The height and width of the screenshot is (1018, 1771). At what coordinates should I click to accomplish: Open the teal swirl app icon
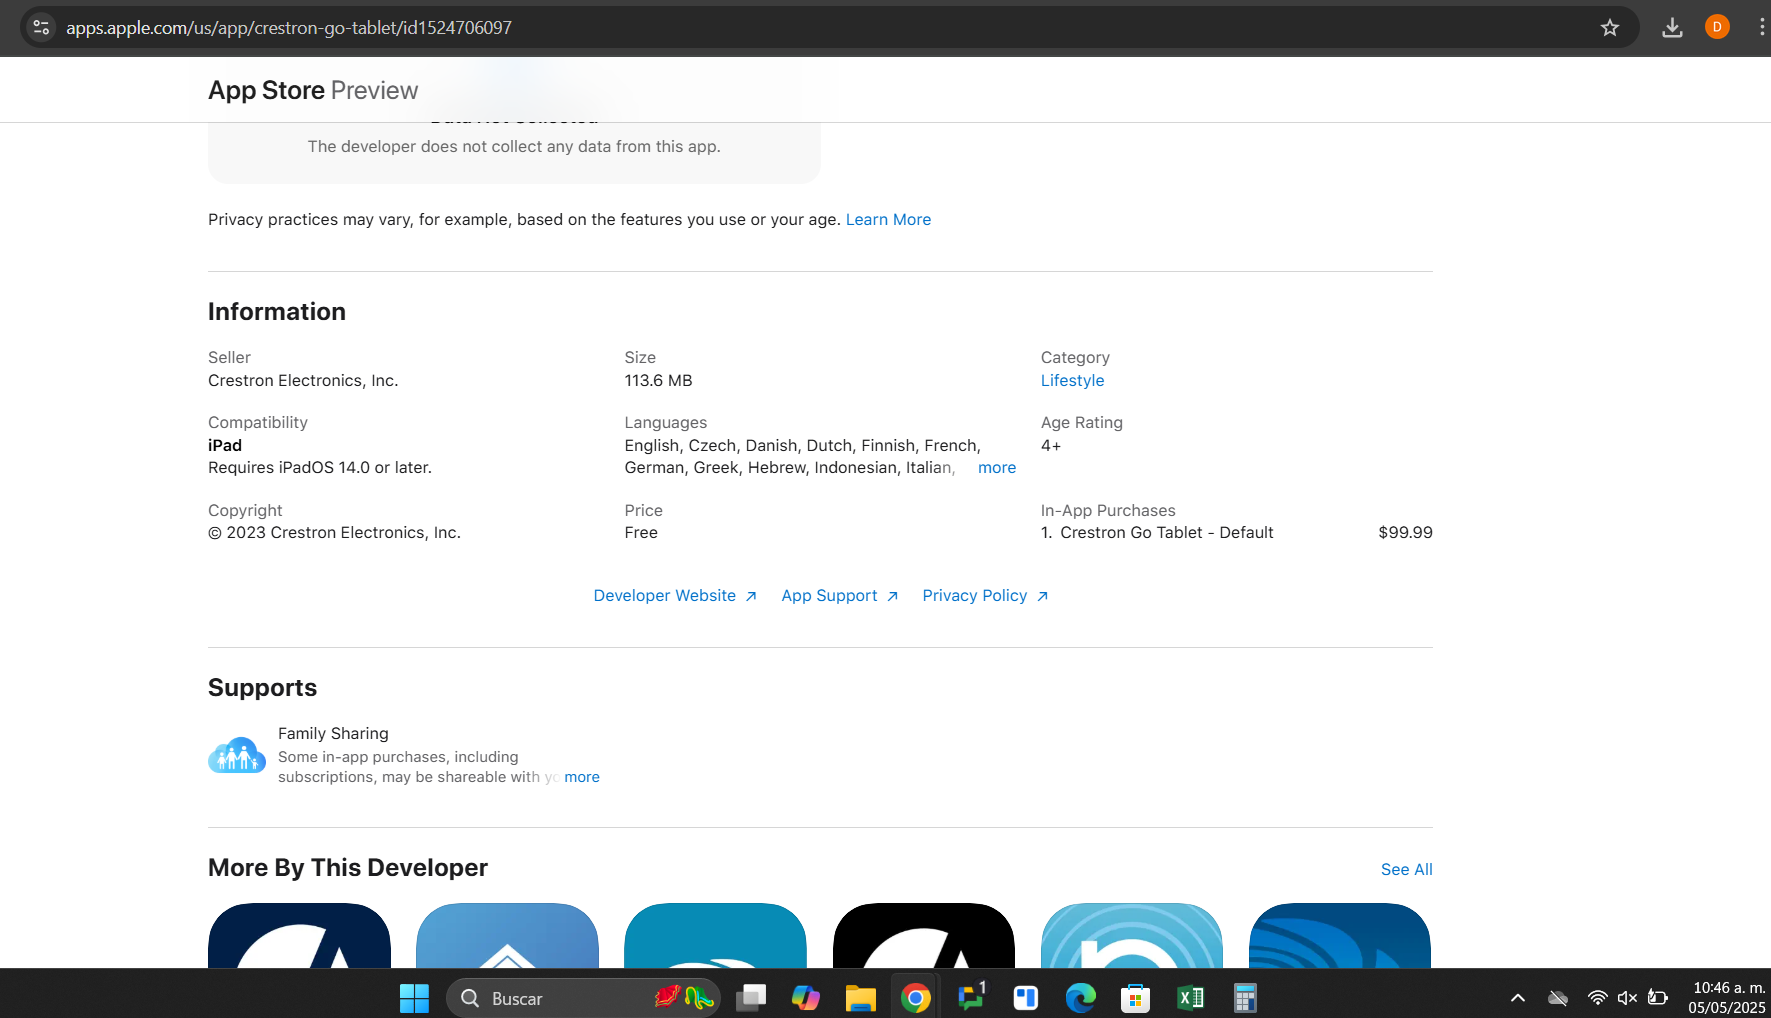click(x=715, y=935)
